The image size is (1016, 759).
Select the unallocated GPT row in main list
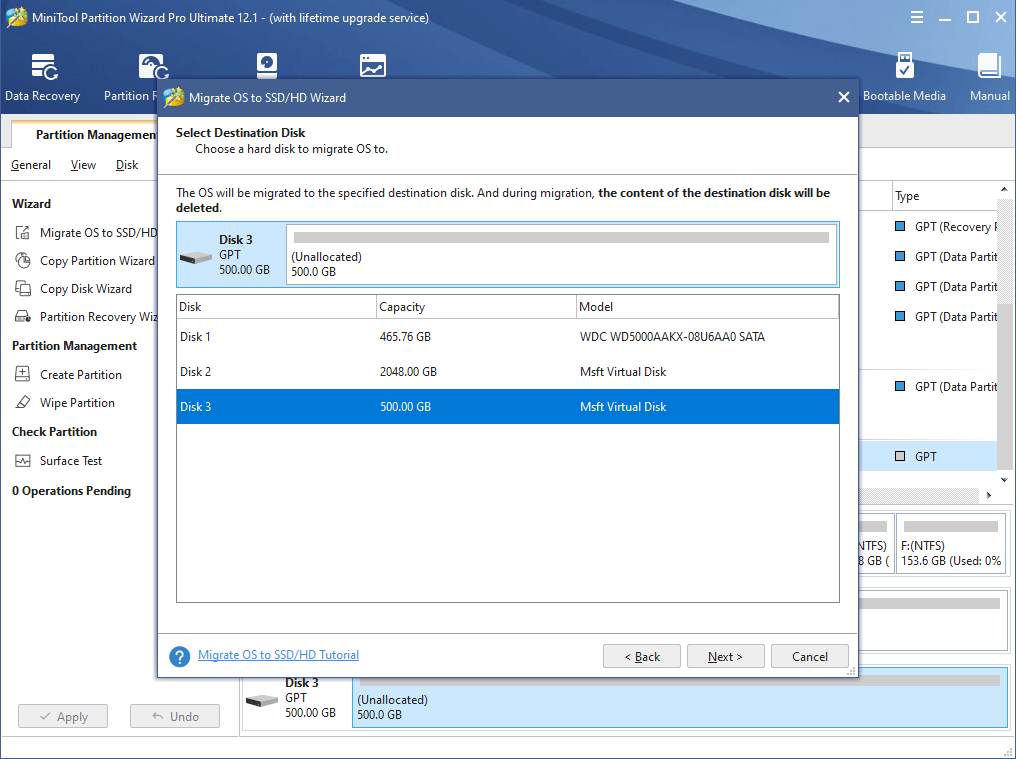tap(927, 456)
